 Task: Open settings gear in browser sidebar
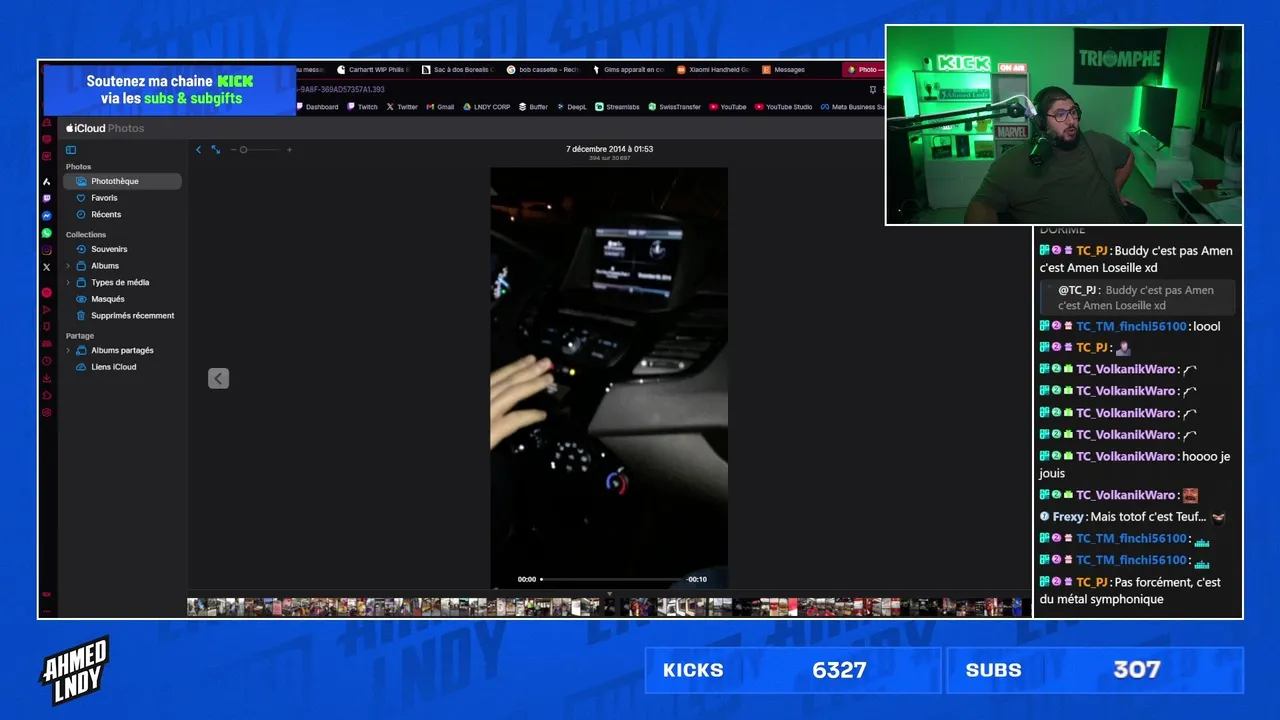[47, 412]
